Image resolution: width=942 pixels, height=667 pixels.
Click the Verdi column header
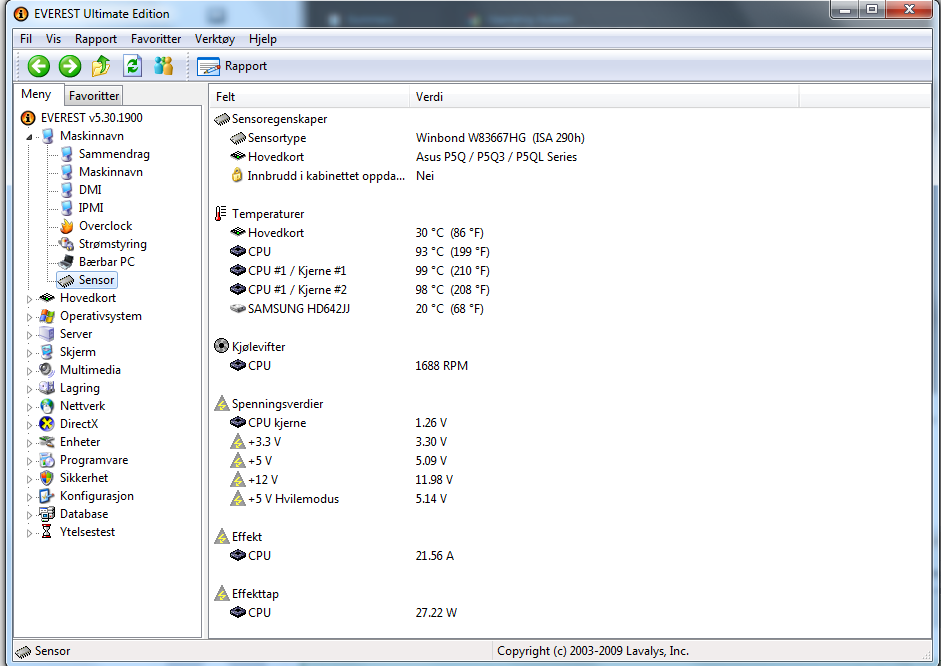[x=604, y=97]
